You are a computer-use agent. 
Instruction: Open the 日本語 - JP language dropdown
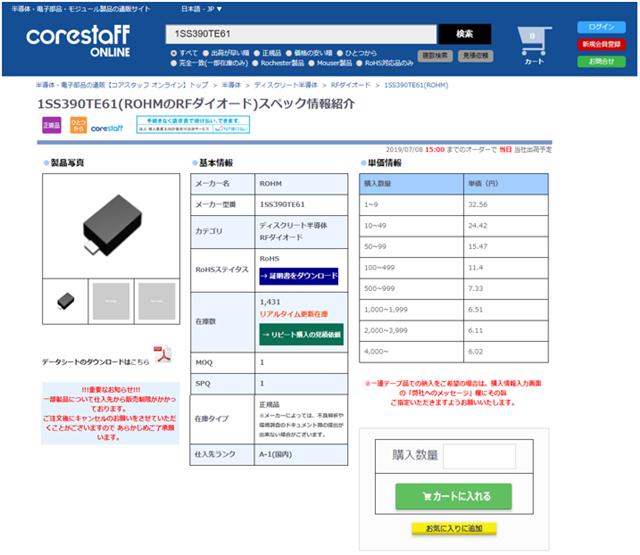point(202,9)
